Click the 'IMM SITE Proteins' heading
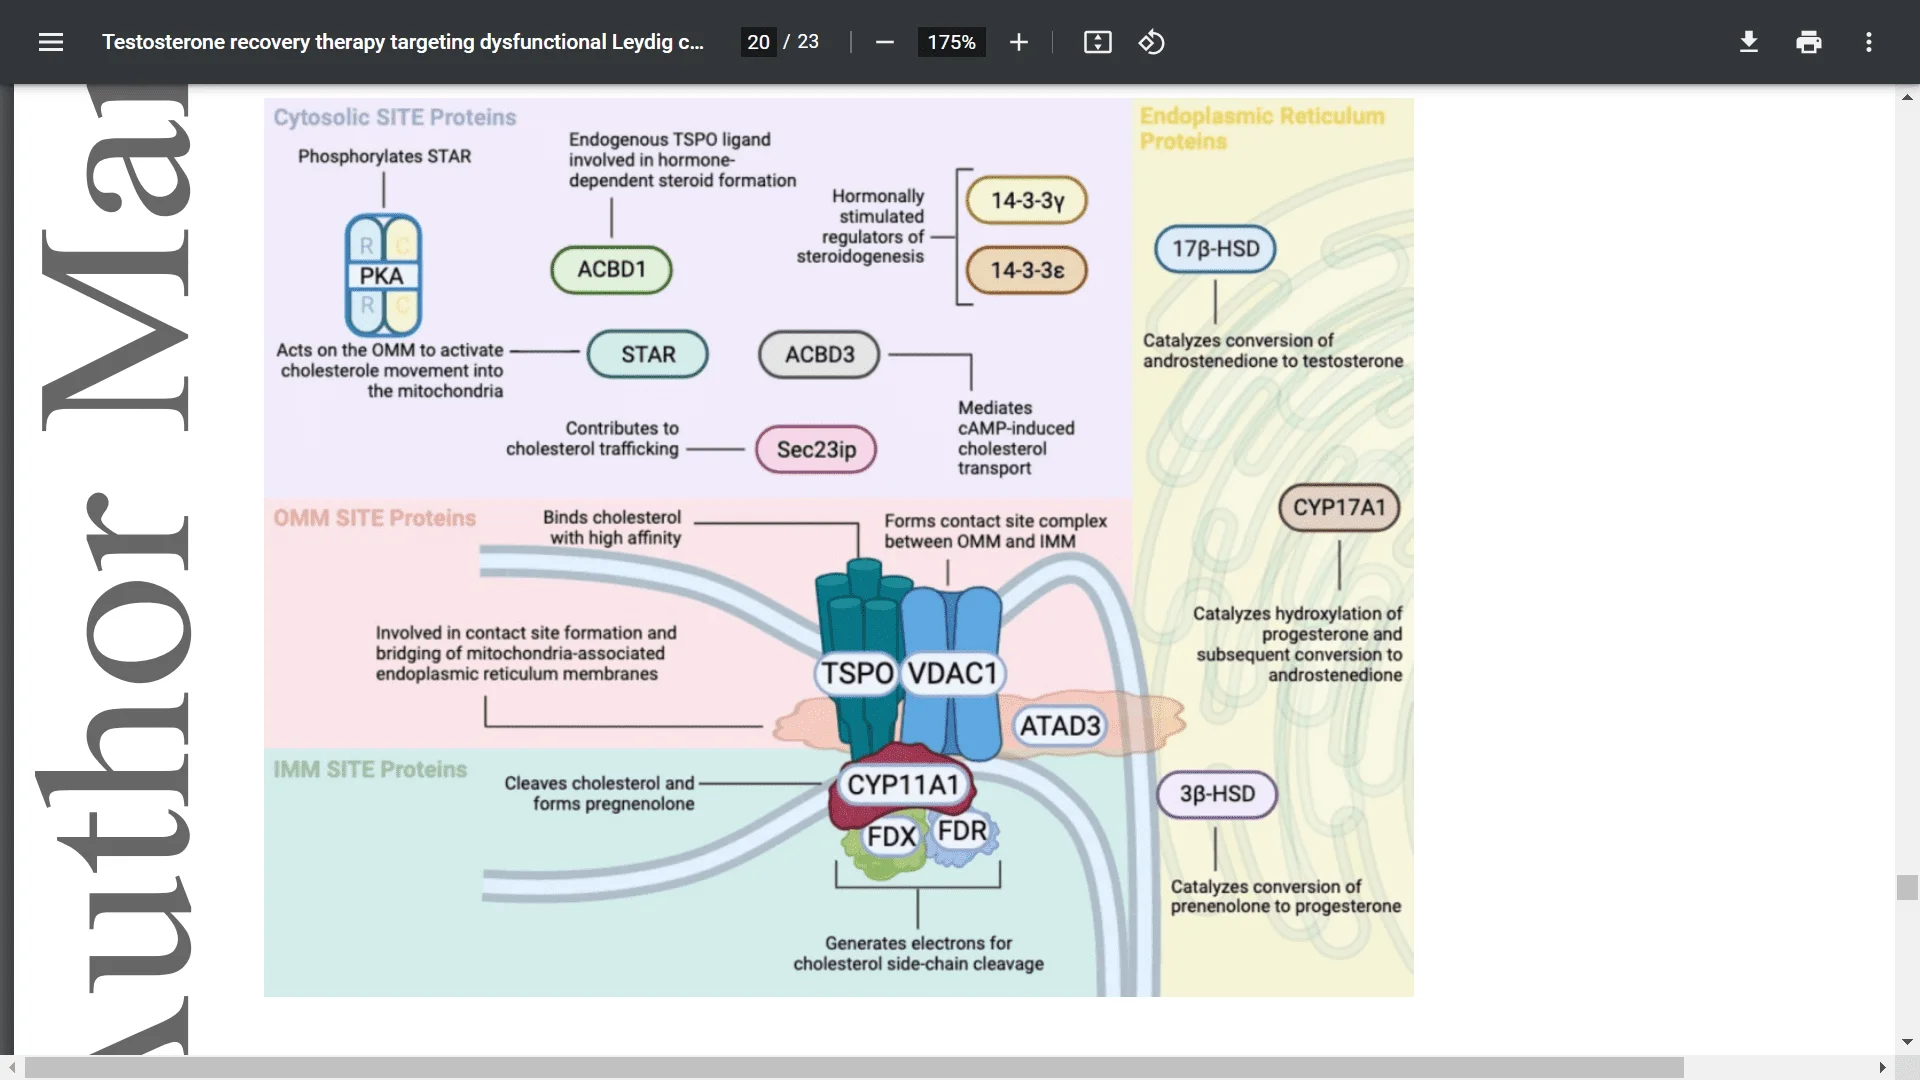The width and height of the screenshot is (1920, 1080). (x=370, y=769)
